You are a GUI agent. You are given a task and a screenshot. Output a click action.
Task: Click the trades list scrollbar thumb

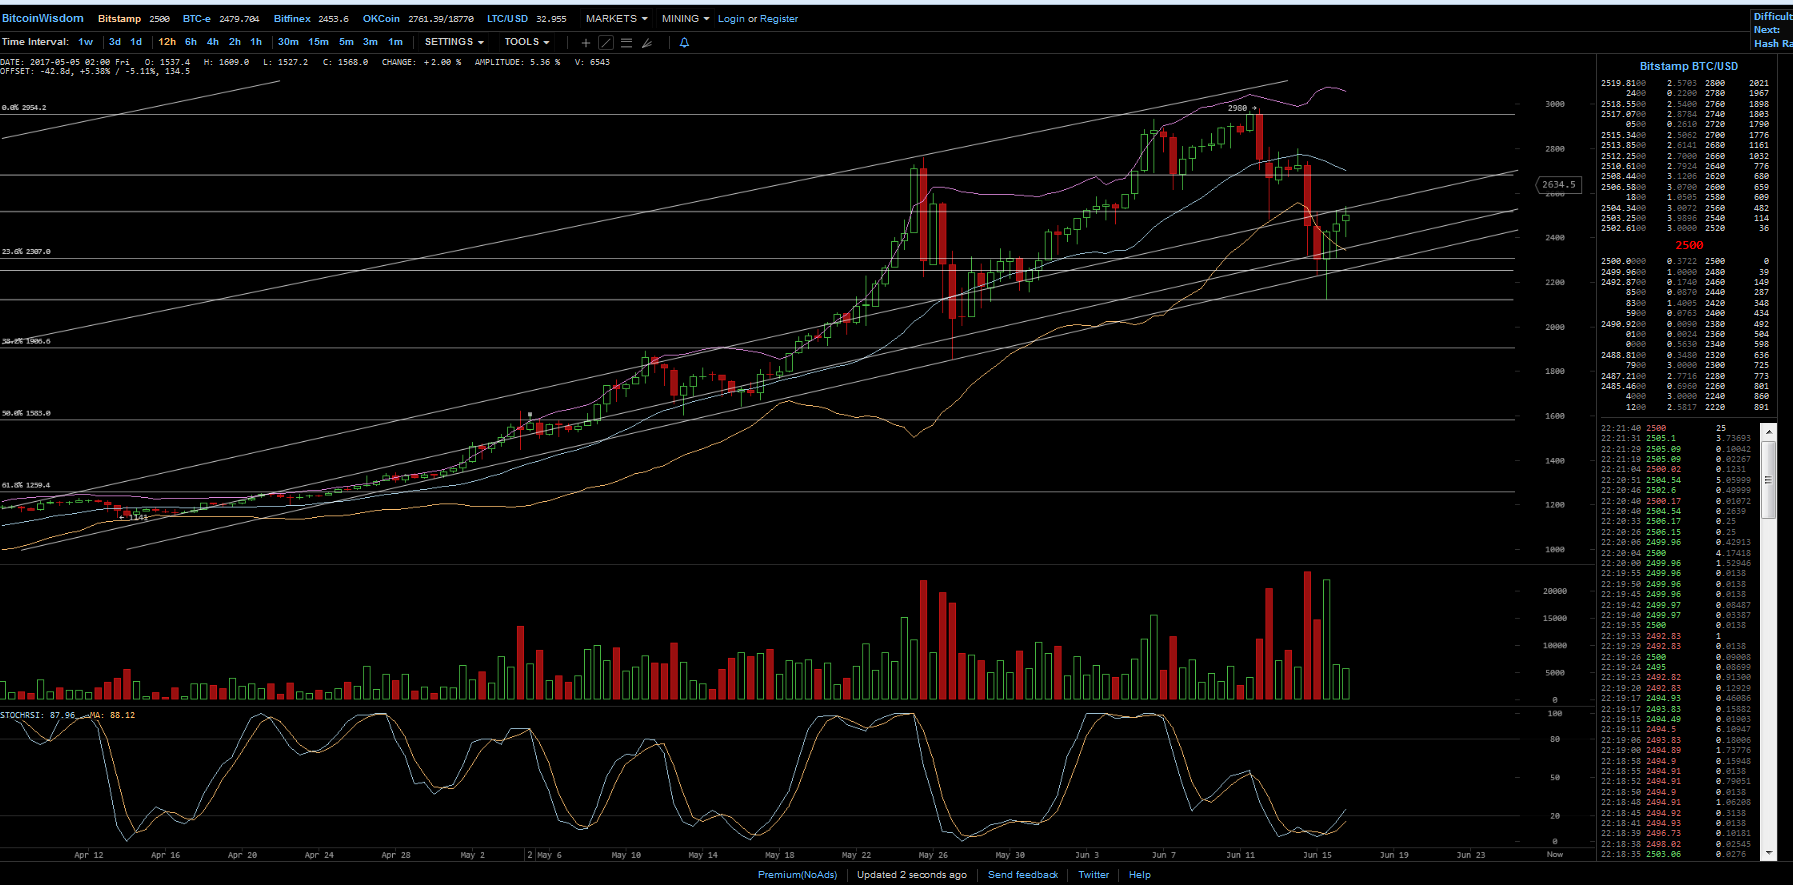point(1768,479)
